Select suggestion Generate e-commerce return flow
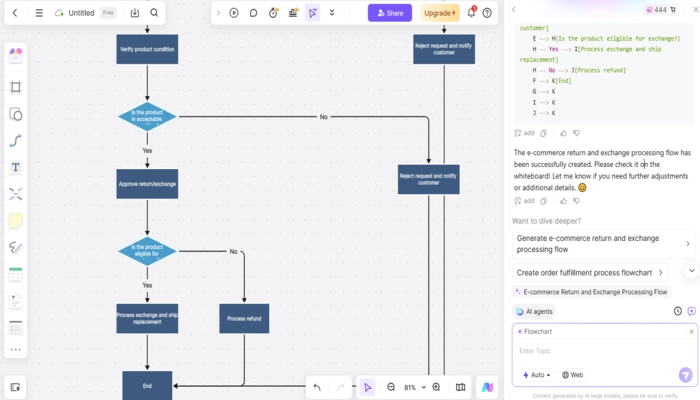The height and width of the screenshot is (400, 700). point(604,244)
